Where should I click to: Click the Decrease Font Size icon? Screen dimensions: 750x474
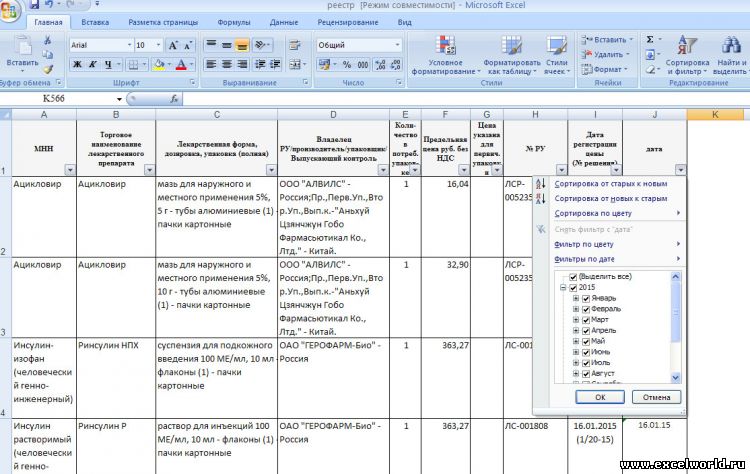pyautogui.click(x=188, y=45)
